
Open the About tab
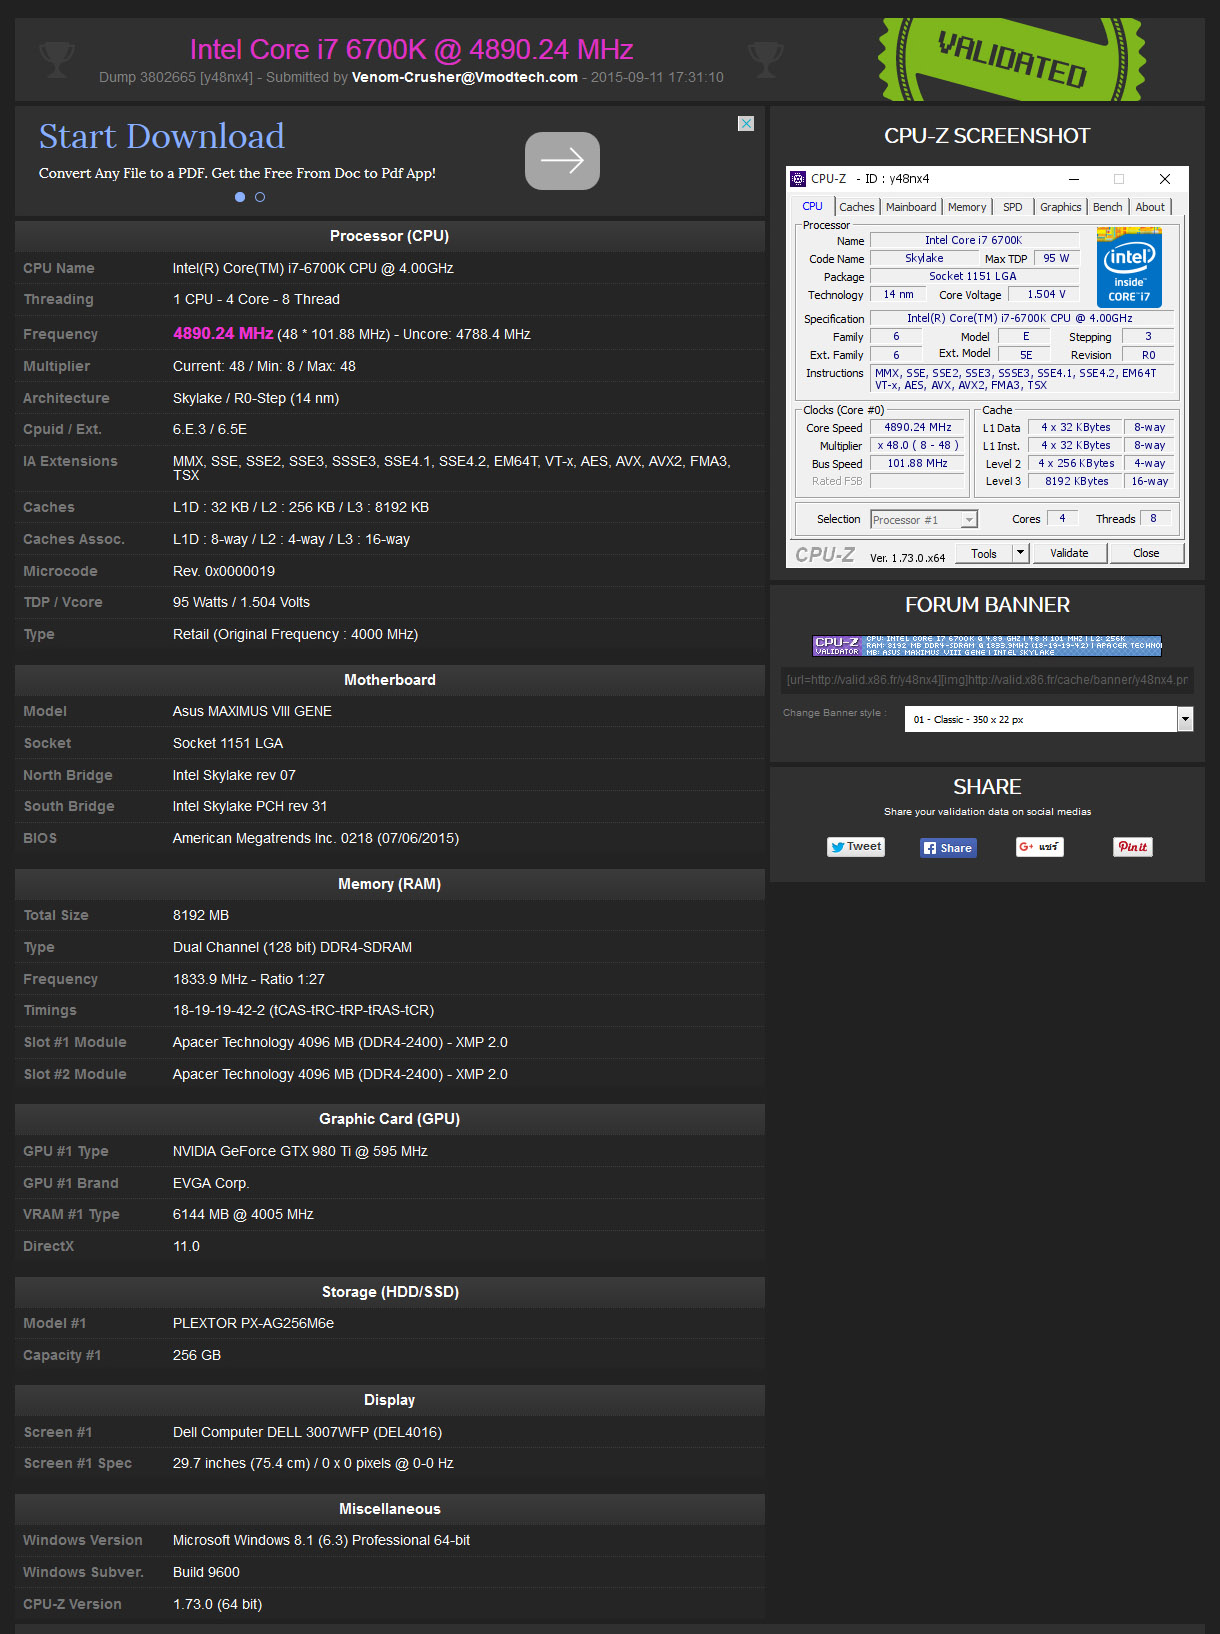[x=1150, y=207]
